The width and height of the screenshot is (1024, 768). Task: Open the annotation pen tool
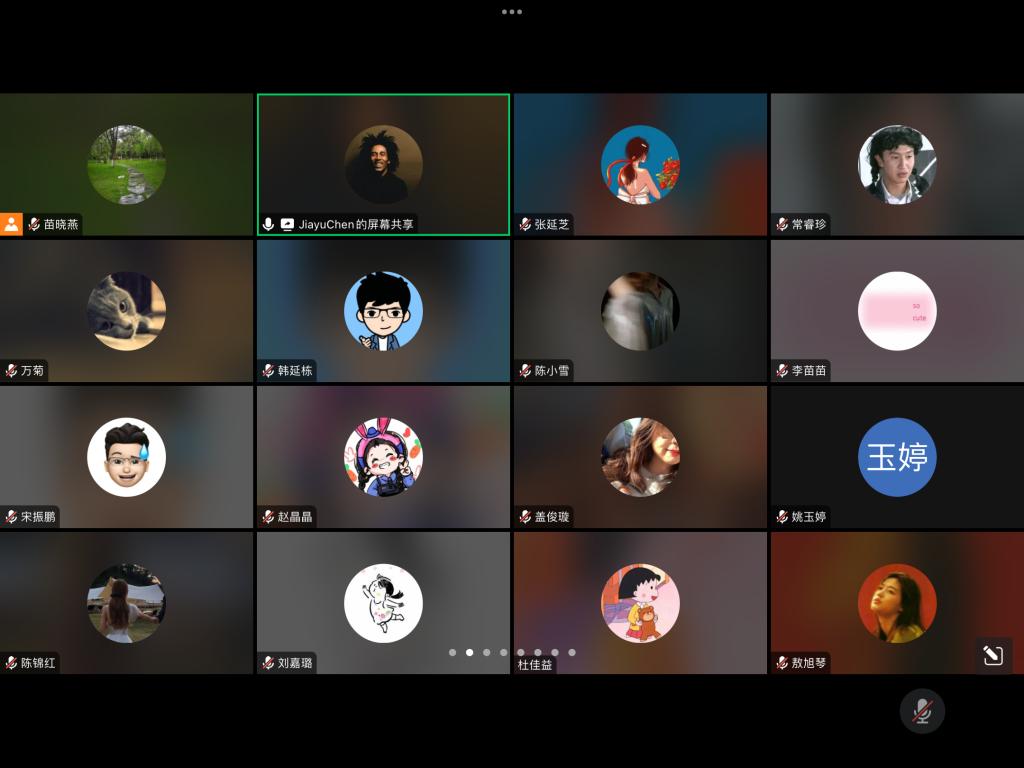(x=993, y=655)
